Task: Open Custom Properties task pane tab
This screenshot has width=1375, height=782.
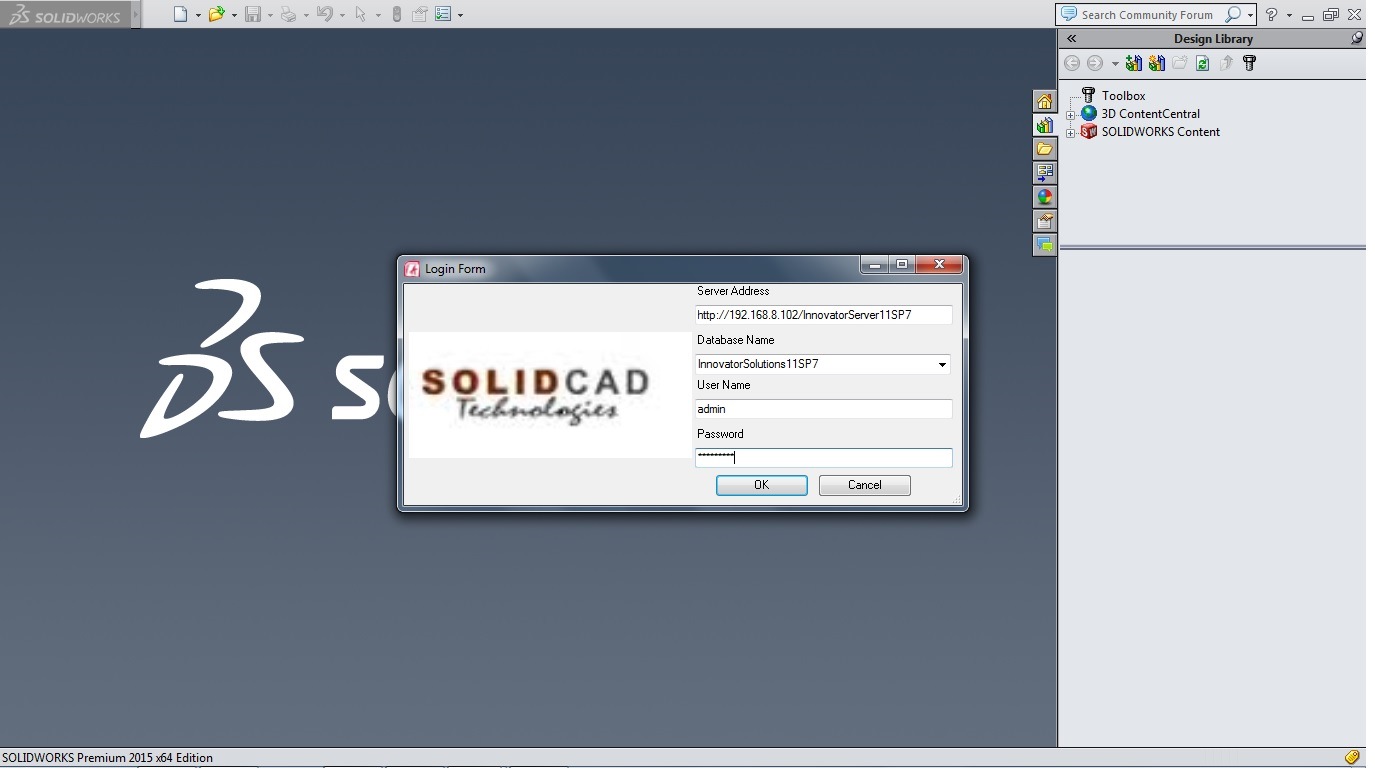Action: [x=1044, y=221]
